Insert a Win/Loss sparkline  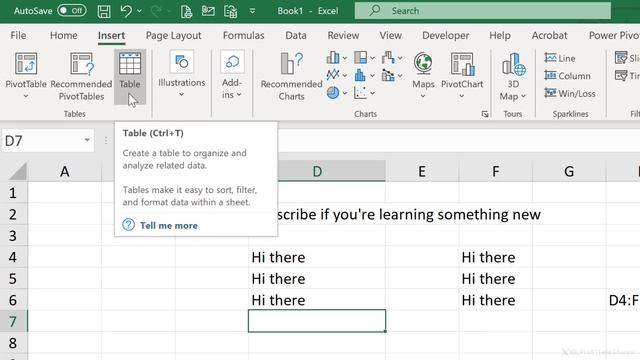tap(569, 93)
